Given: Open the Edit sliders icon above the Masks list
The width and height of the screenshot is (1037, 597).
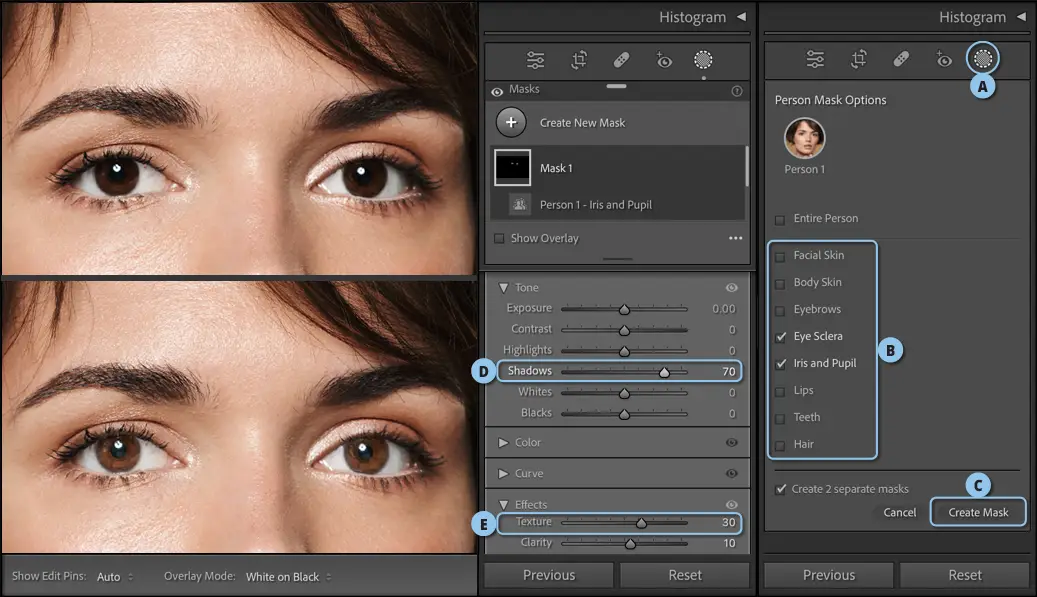Looking at the screenshot, I should coord(536,60).
